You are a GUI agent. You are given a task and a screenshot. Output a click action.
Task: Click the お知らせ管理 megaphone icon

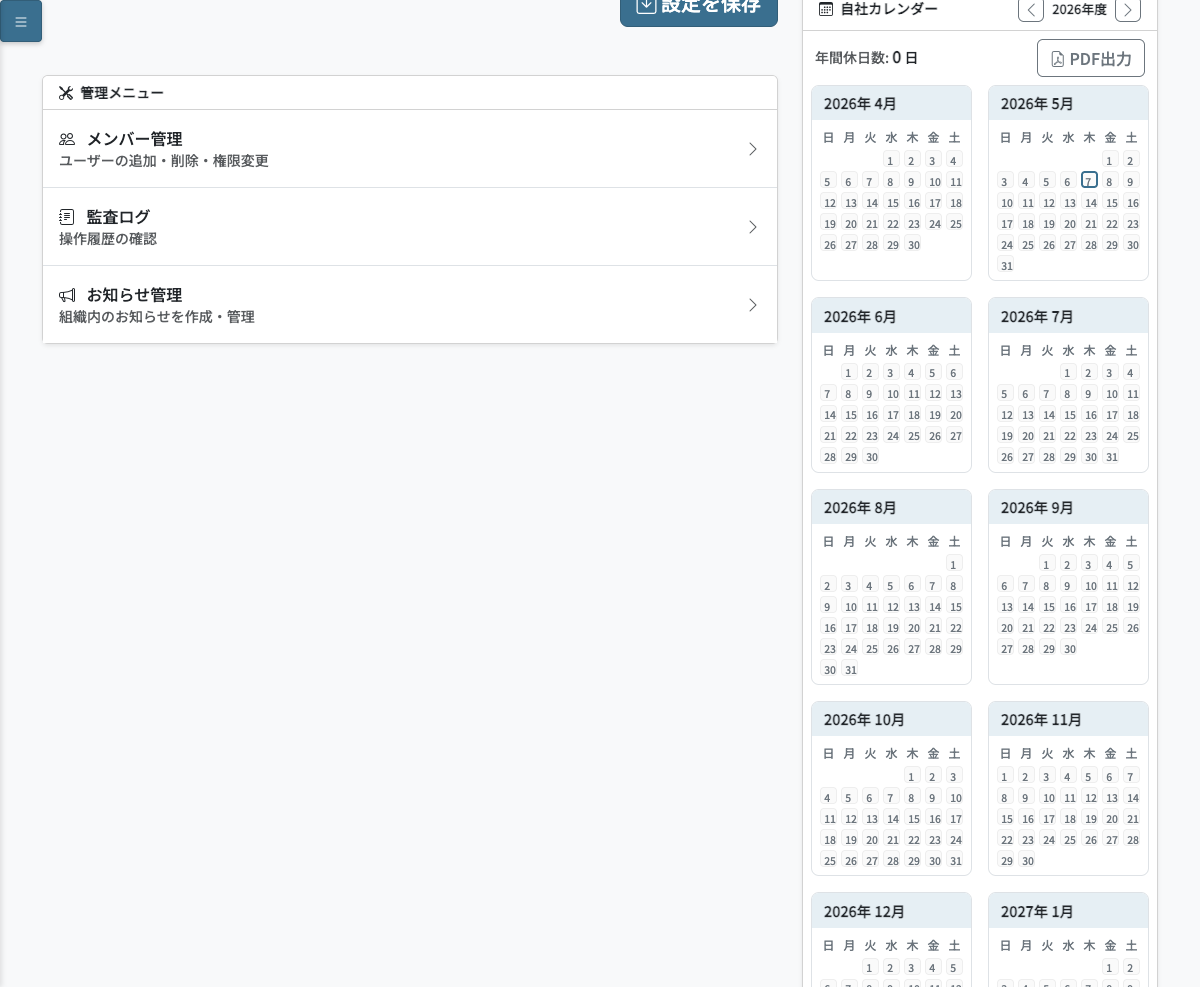(67, 295)
